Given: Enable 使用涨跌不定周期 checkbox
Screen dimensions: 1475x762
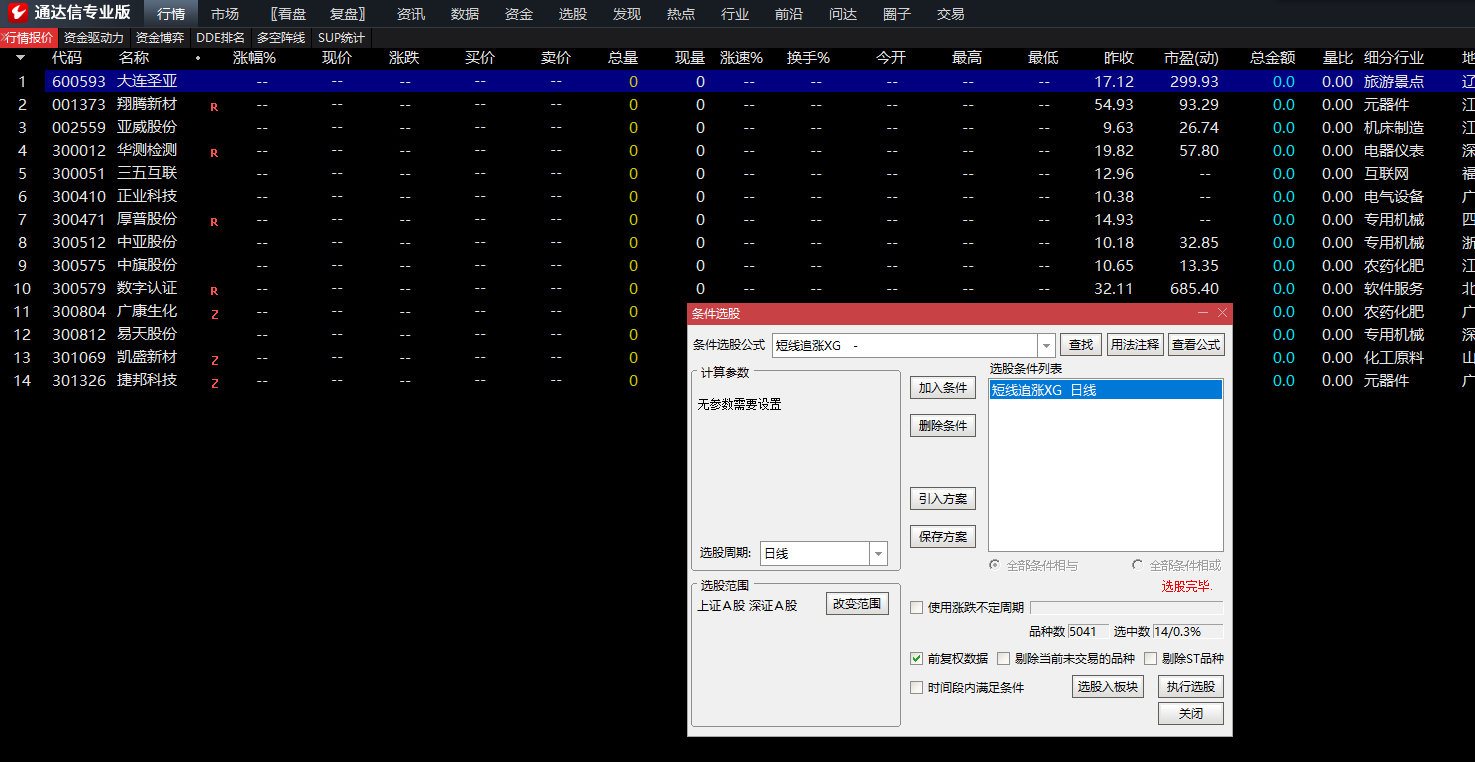Looking at the screenshot, I should tap(917, 607).
